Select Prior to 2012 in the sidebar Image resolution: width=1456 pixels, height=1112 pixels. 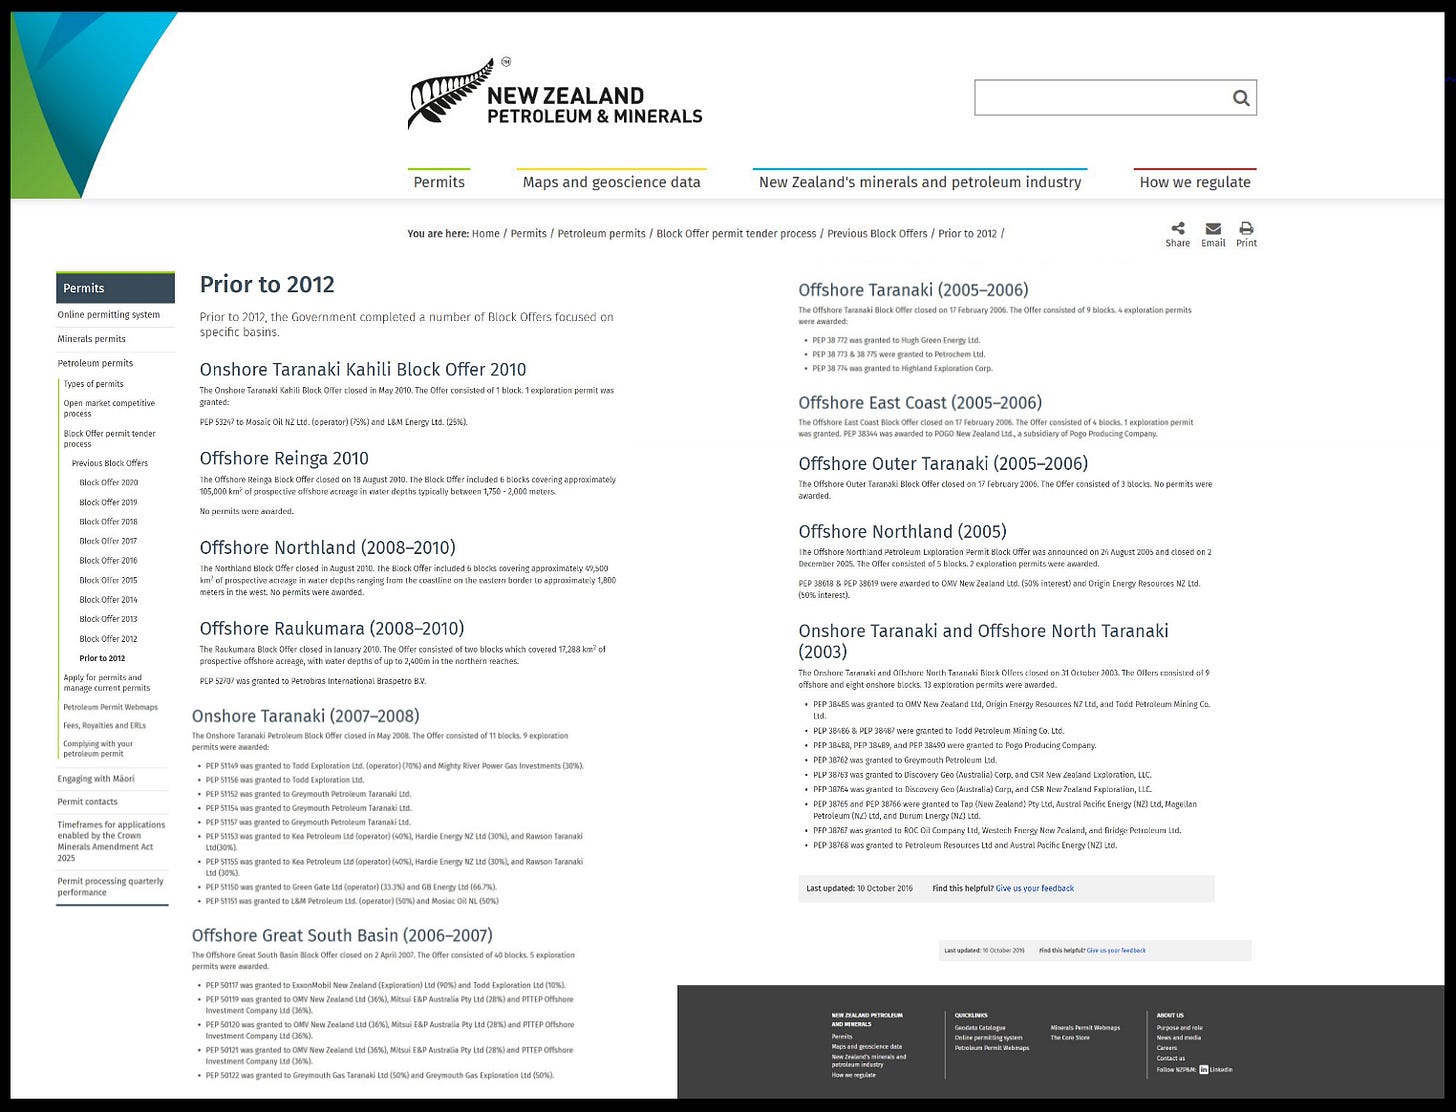click(x=102, y=658)
